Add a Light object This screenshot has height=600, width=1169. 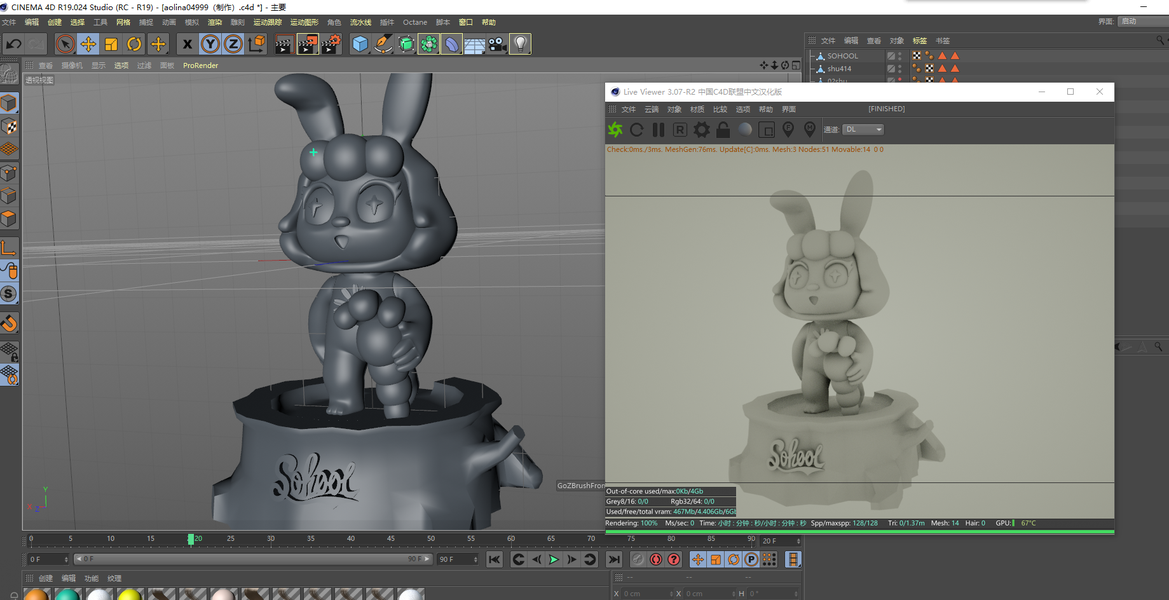tap(520, 44)
